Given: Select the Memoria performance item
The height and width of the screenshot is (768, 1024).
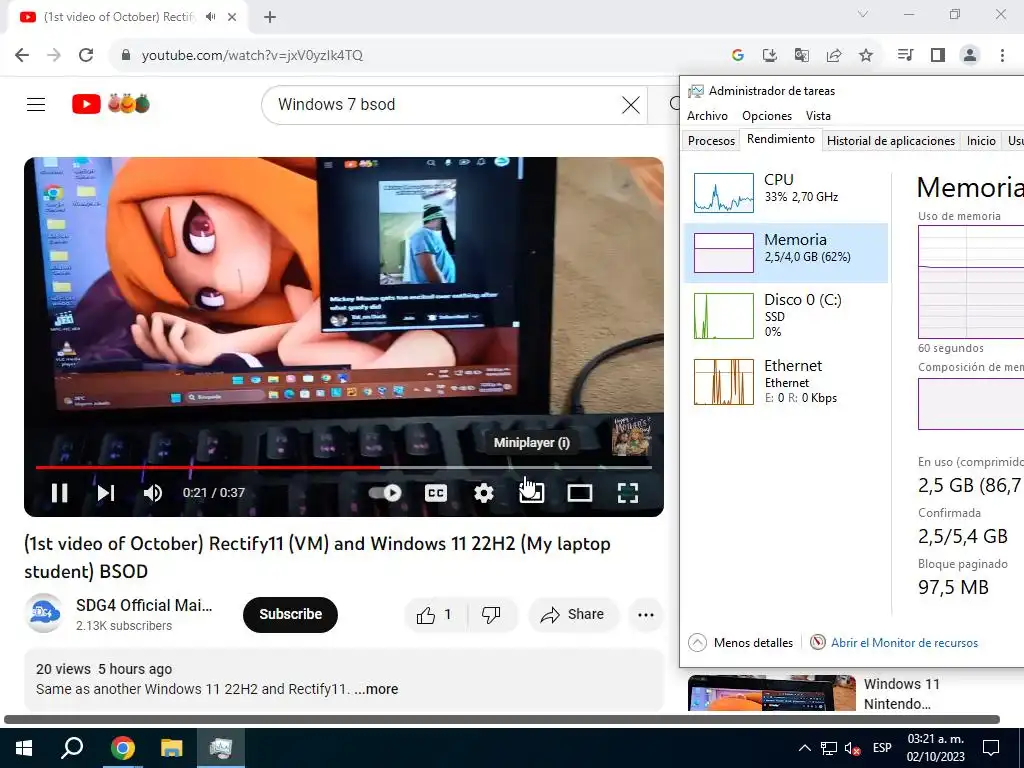Looking at the screenshot, I should pos(786,253).
